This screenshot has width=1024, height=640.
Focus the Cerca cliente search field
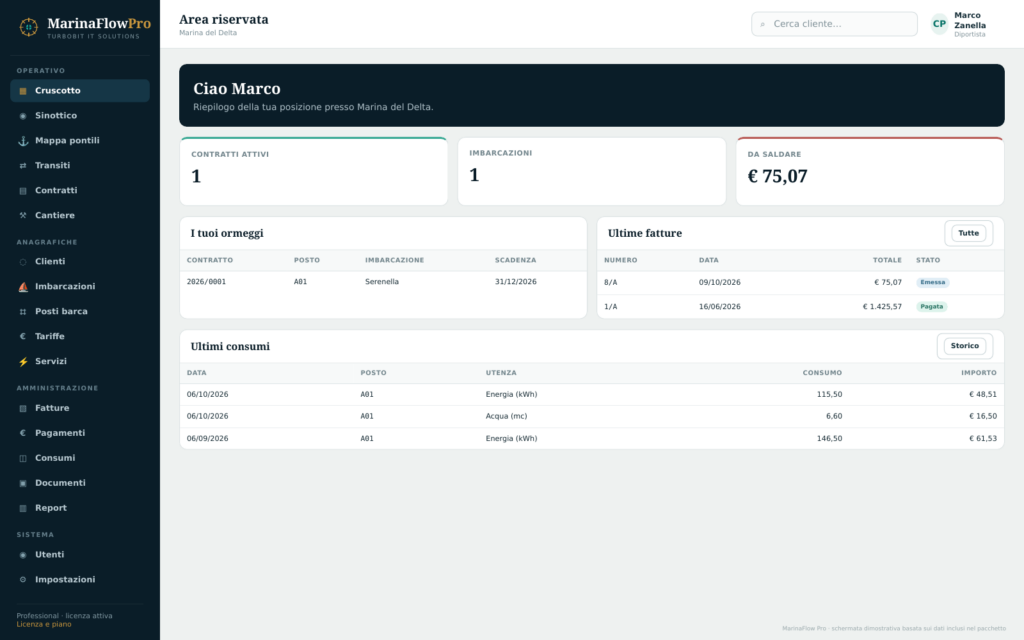[x=834, y=24]
